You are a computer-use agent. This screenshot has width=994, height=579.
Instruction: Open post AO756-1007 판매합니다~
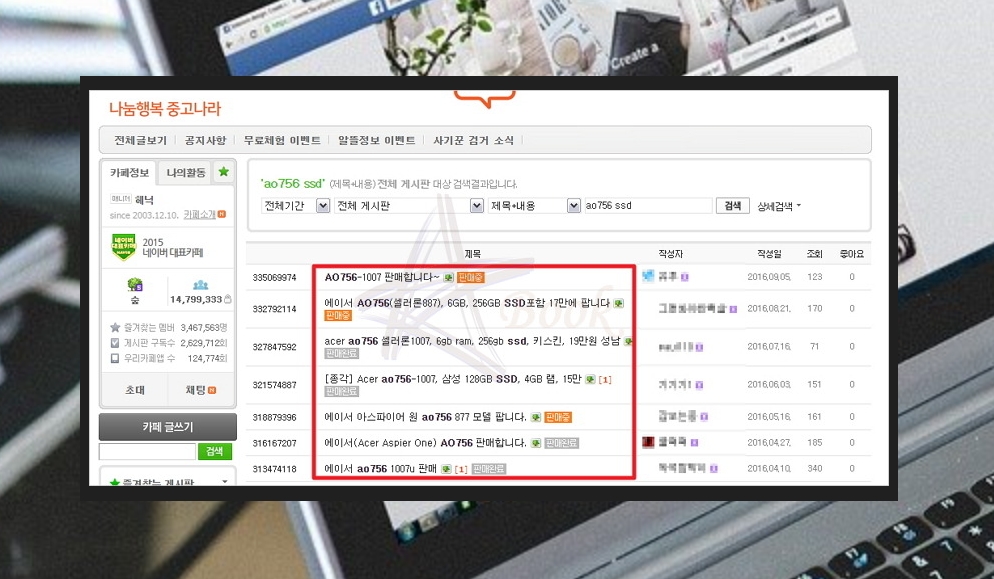(x=382, y=277)
